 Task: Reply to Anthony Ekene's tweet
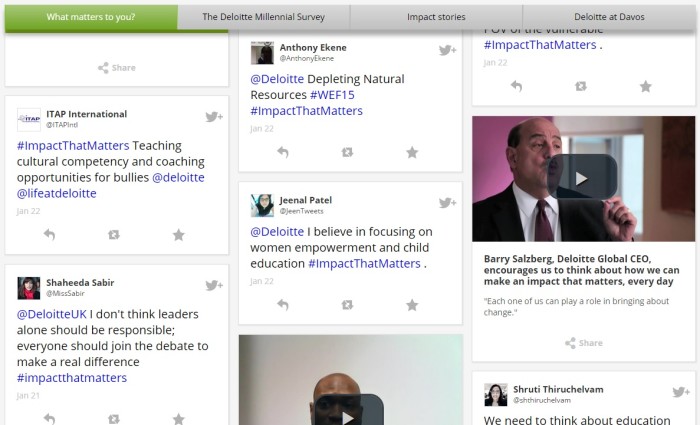283,152
